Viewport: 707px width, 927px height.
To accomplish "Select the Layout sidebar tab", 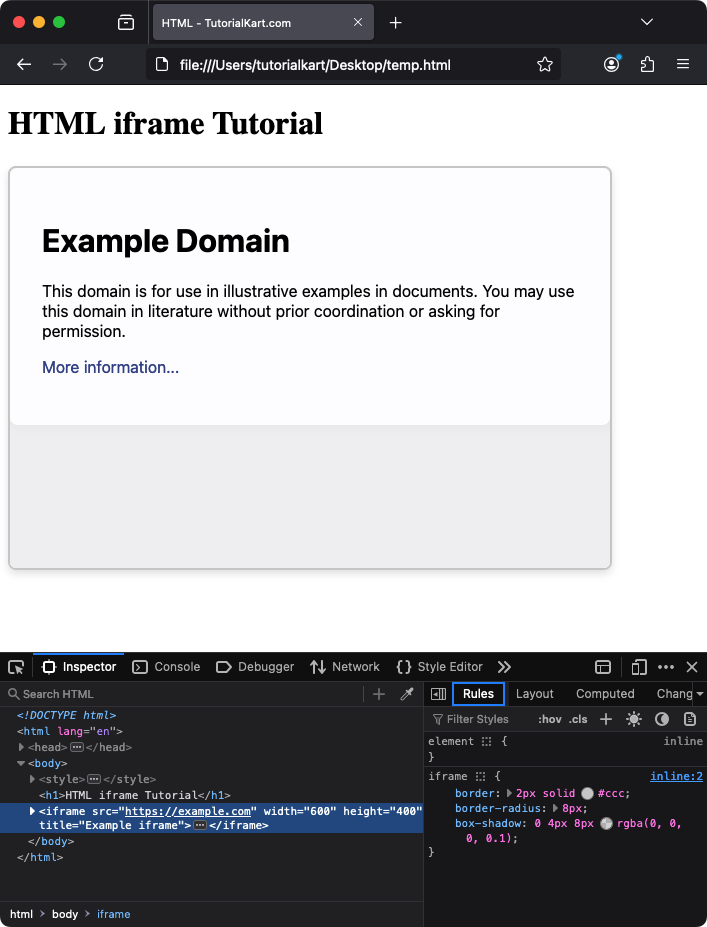I will 534,693.
